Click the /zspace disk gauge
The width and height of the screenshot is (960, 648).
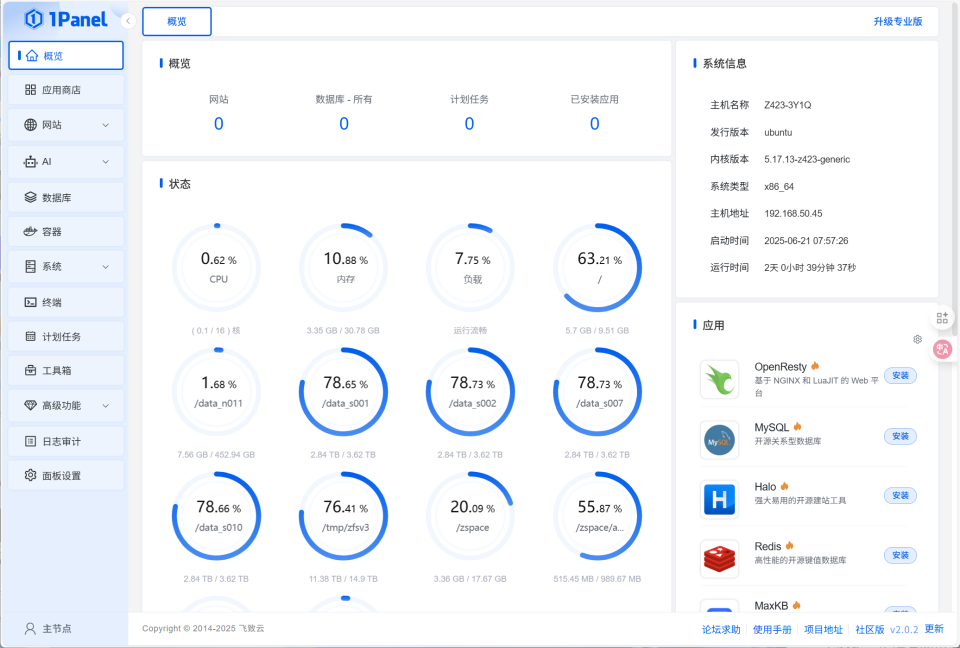point(470,516)
